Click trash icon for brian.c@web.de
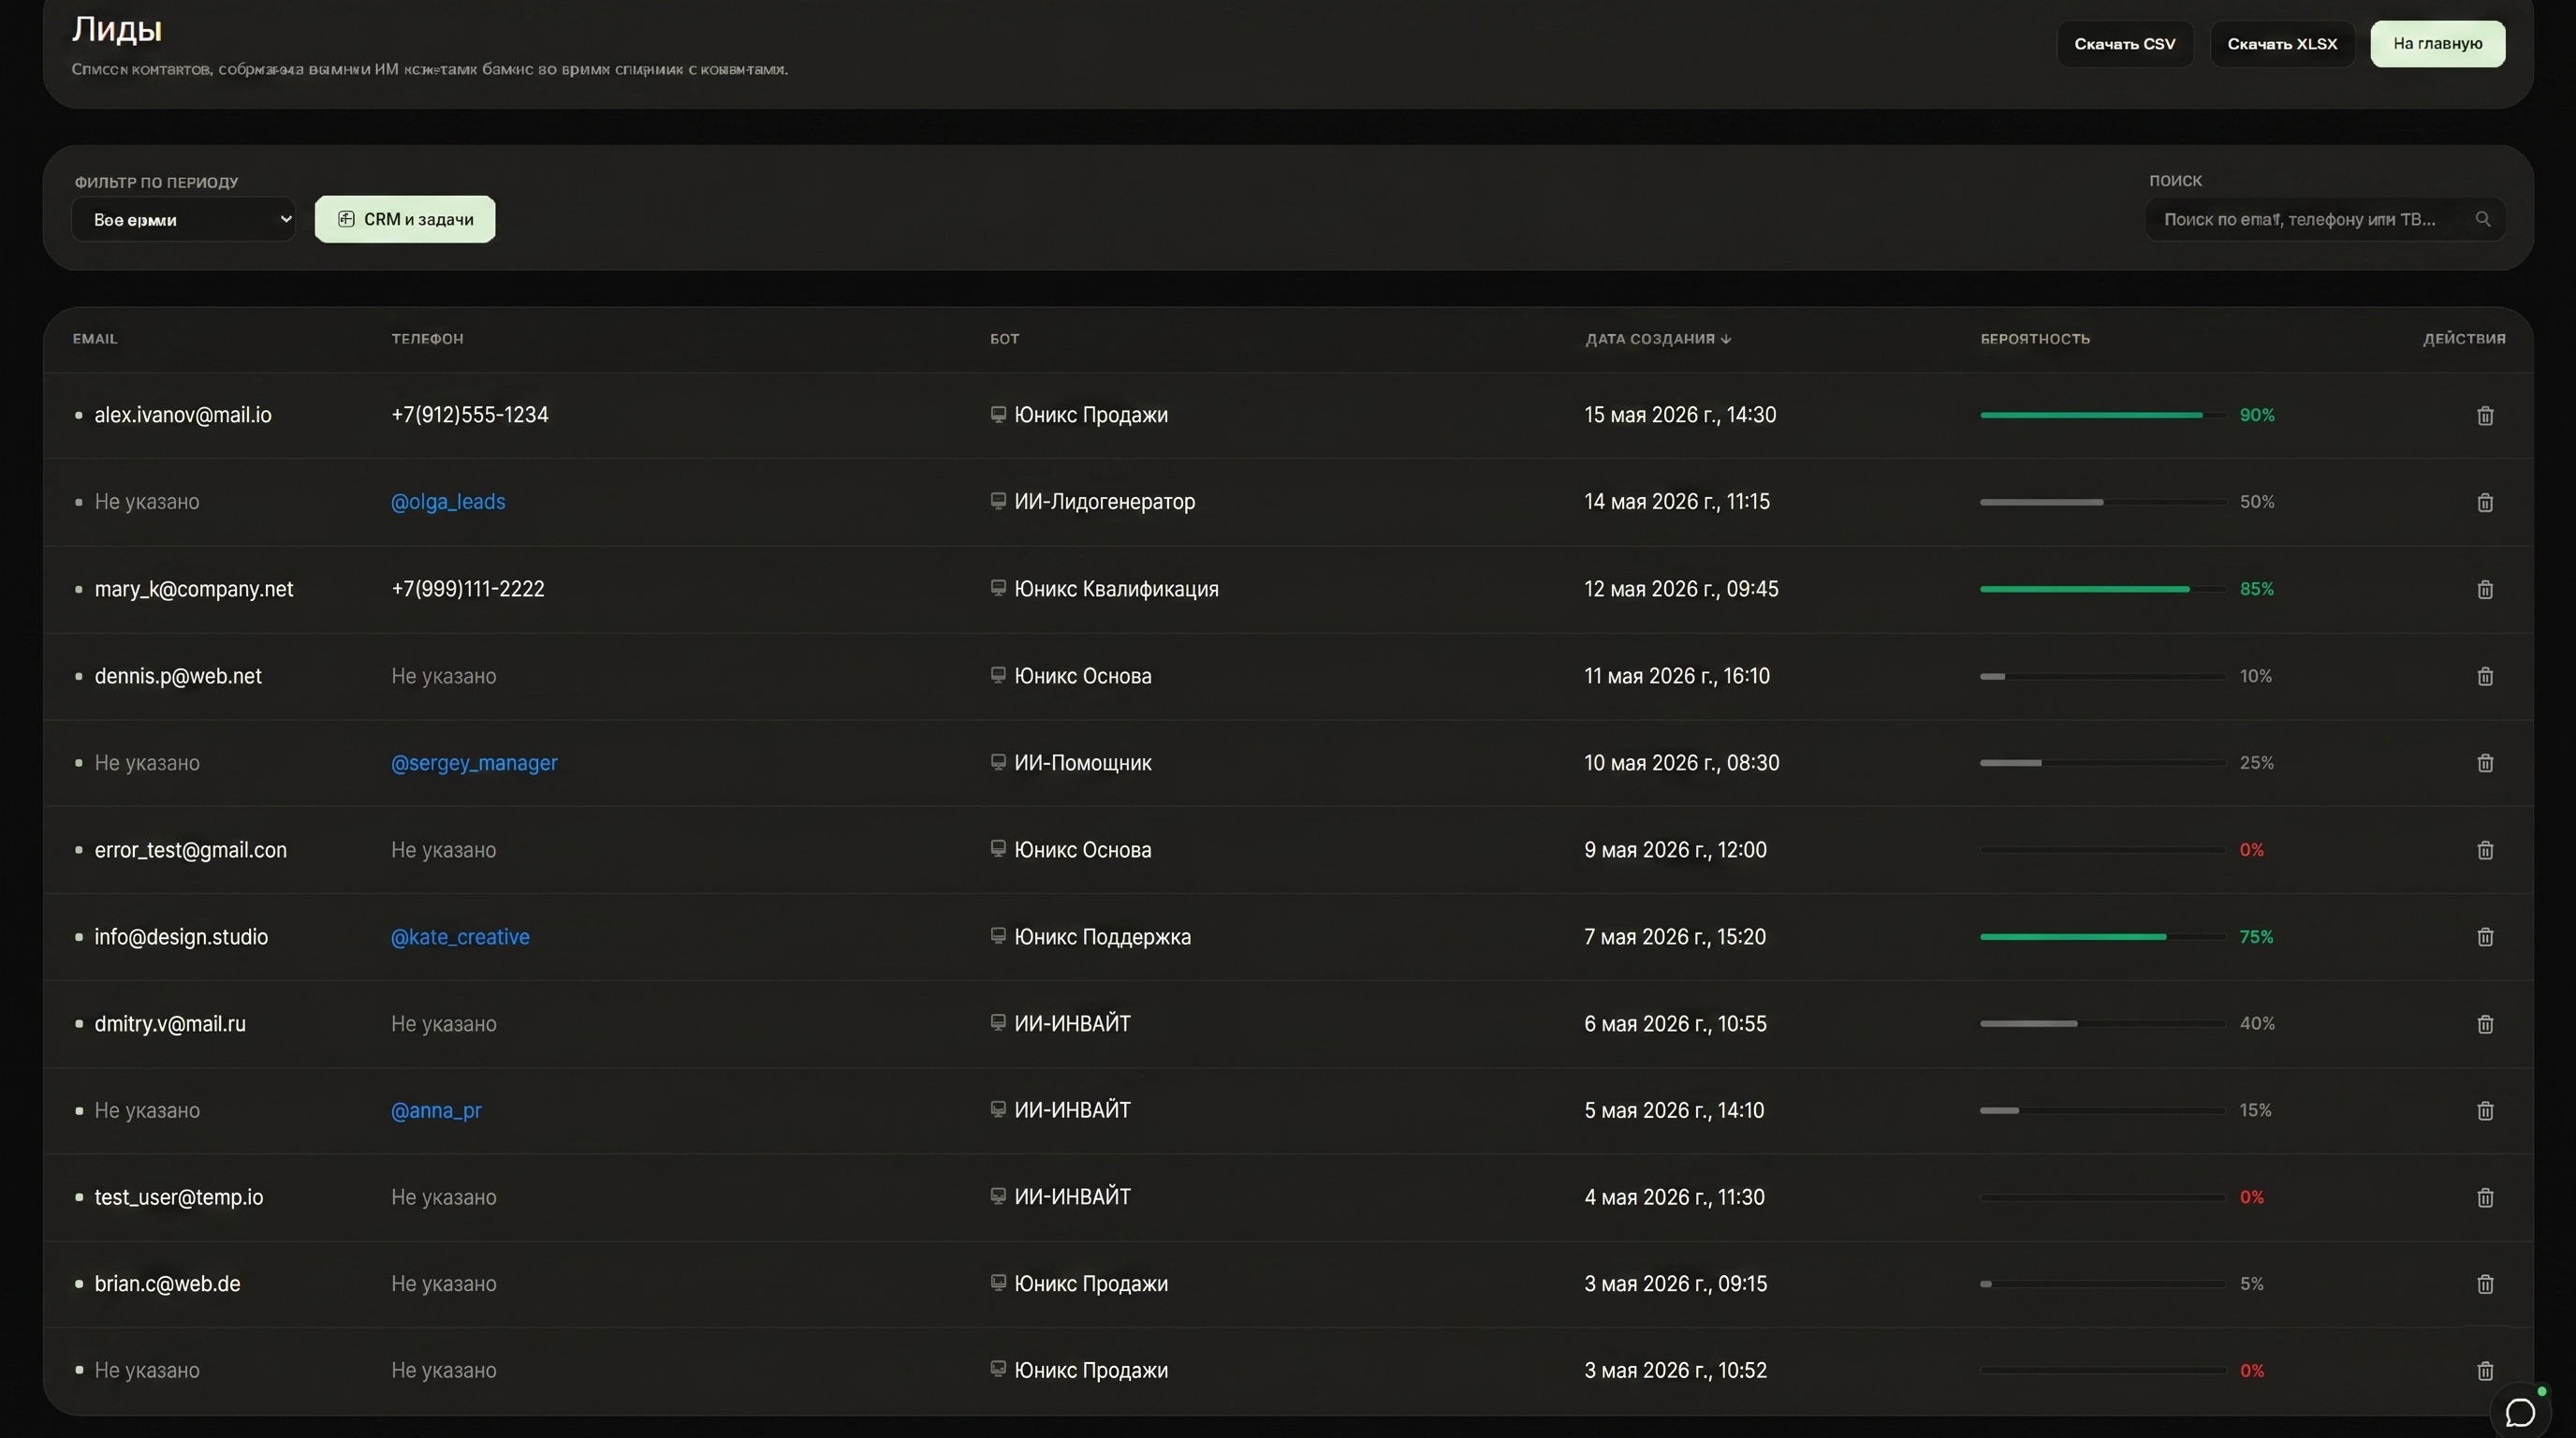The height and width of the screenshot is (1438, 2576). point(2484,1284)
